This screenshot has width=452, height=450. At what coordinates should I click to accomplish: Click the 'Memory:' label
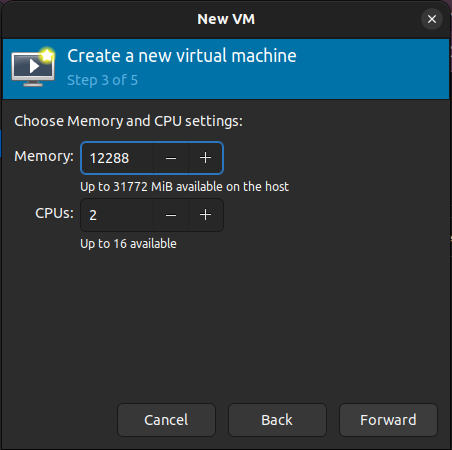pos(44,156)
